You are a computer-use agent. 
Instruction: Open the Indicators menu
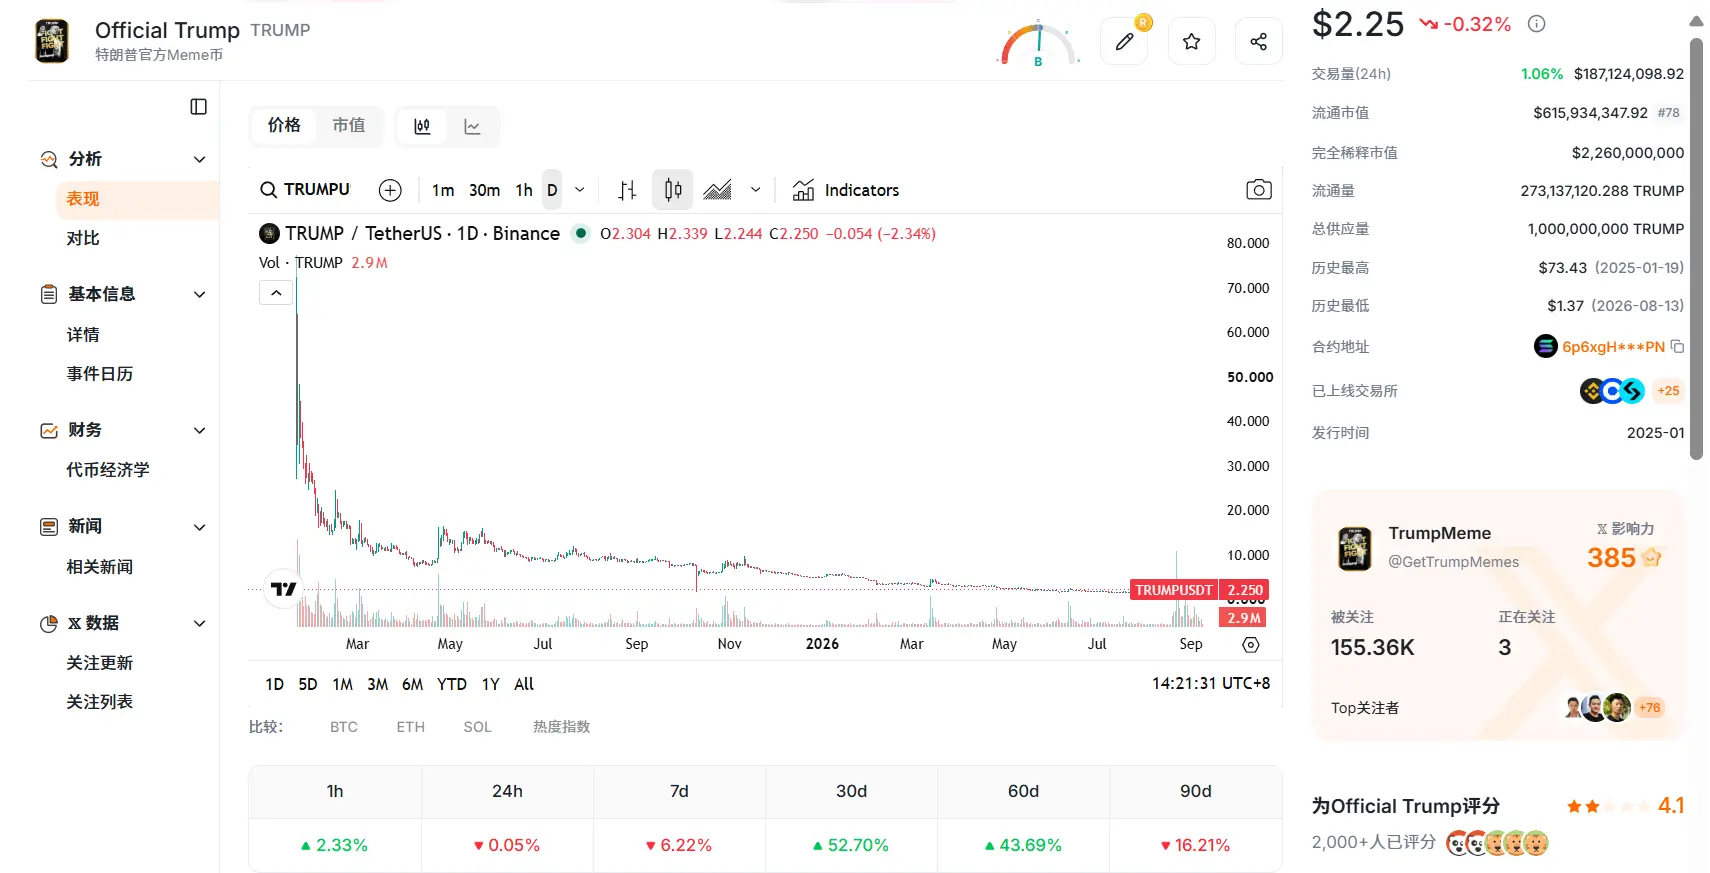[846, 190]
